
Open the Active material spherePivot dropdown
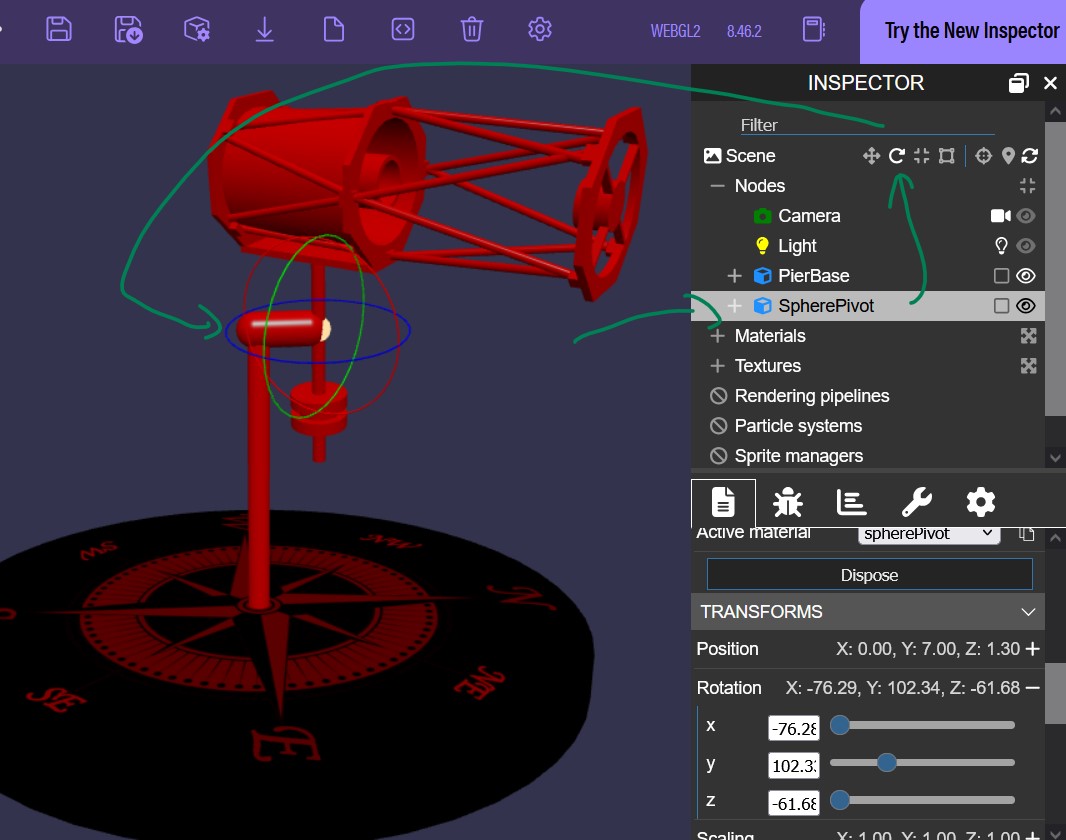[x=929, y=534]
